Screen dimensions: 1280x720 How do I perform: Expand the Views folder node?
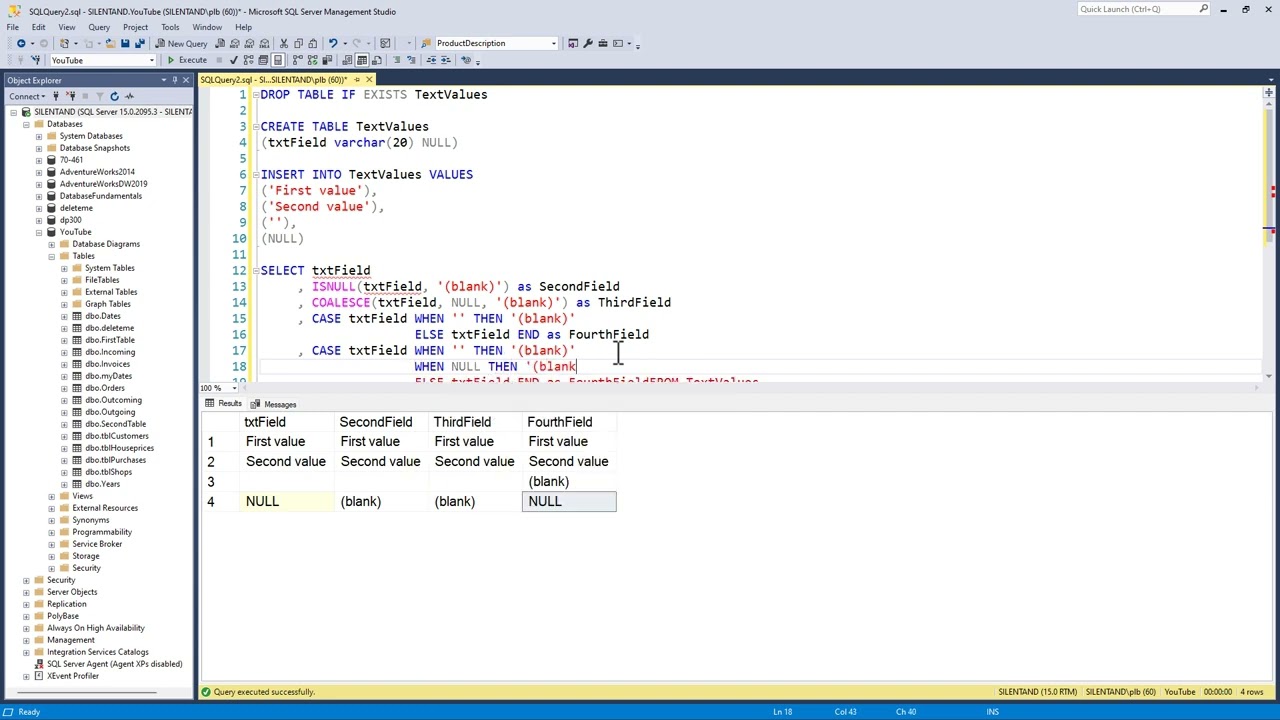tap(52, 496)
